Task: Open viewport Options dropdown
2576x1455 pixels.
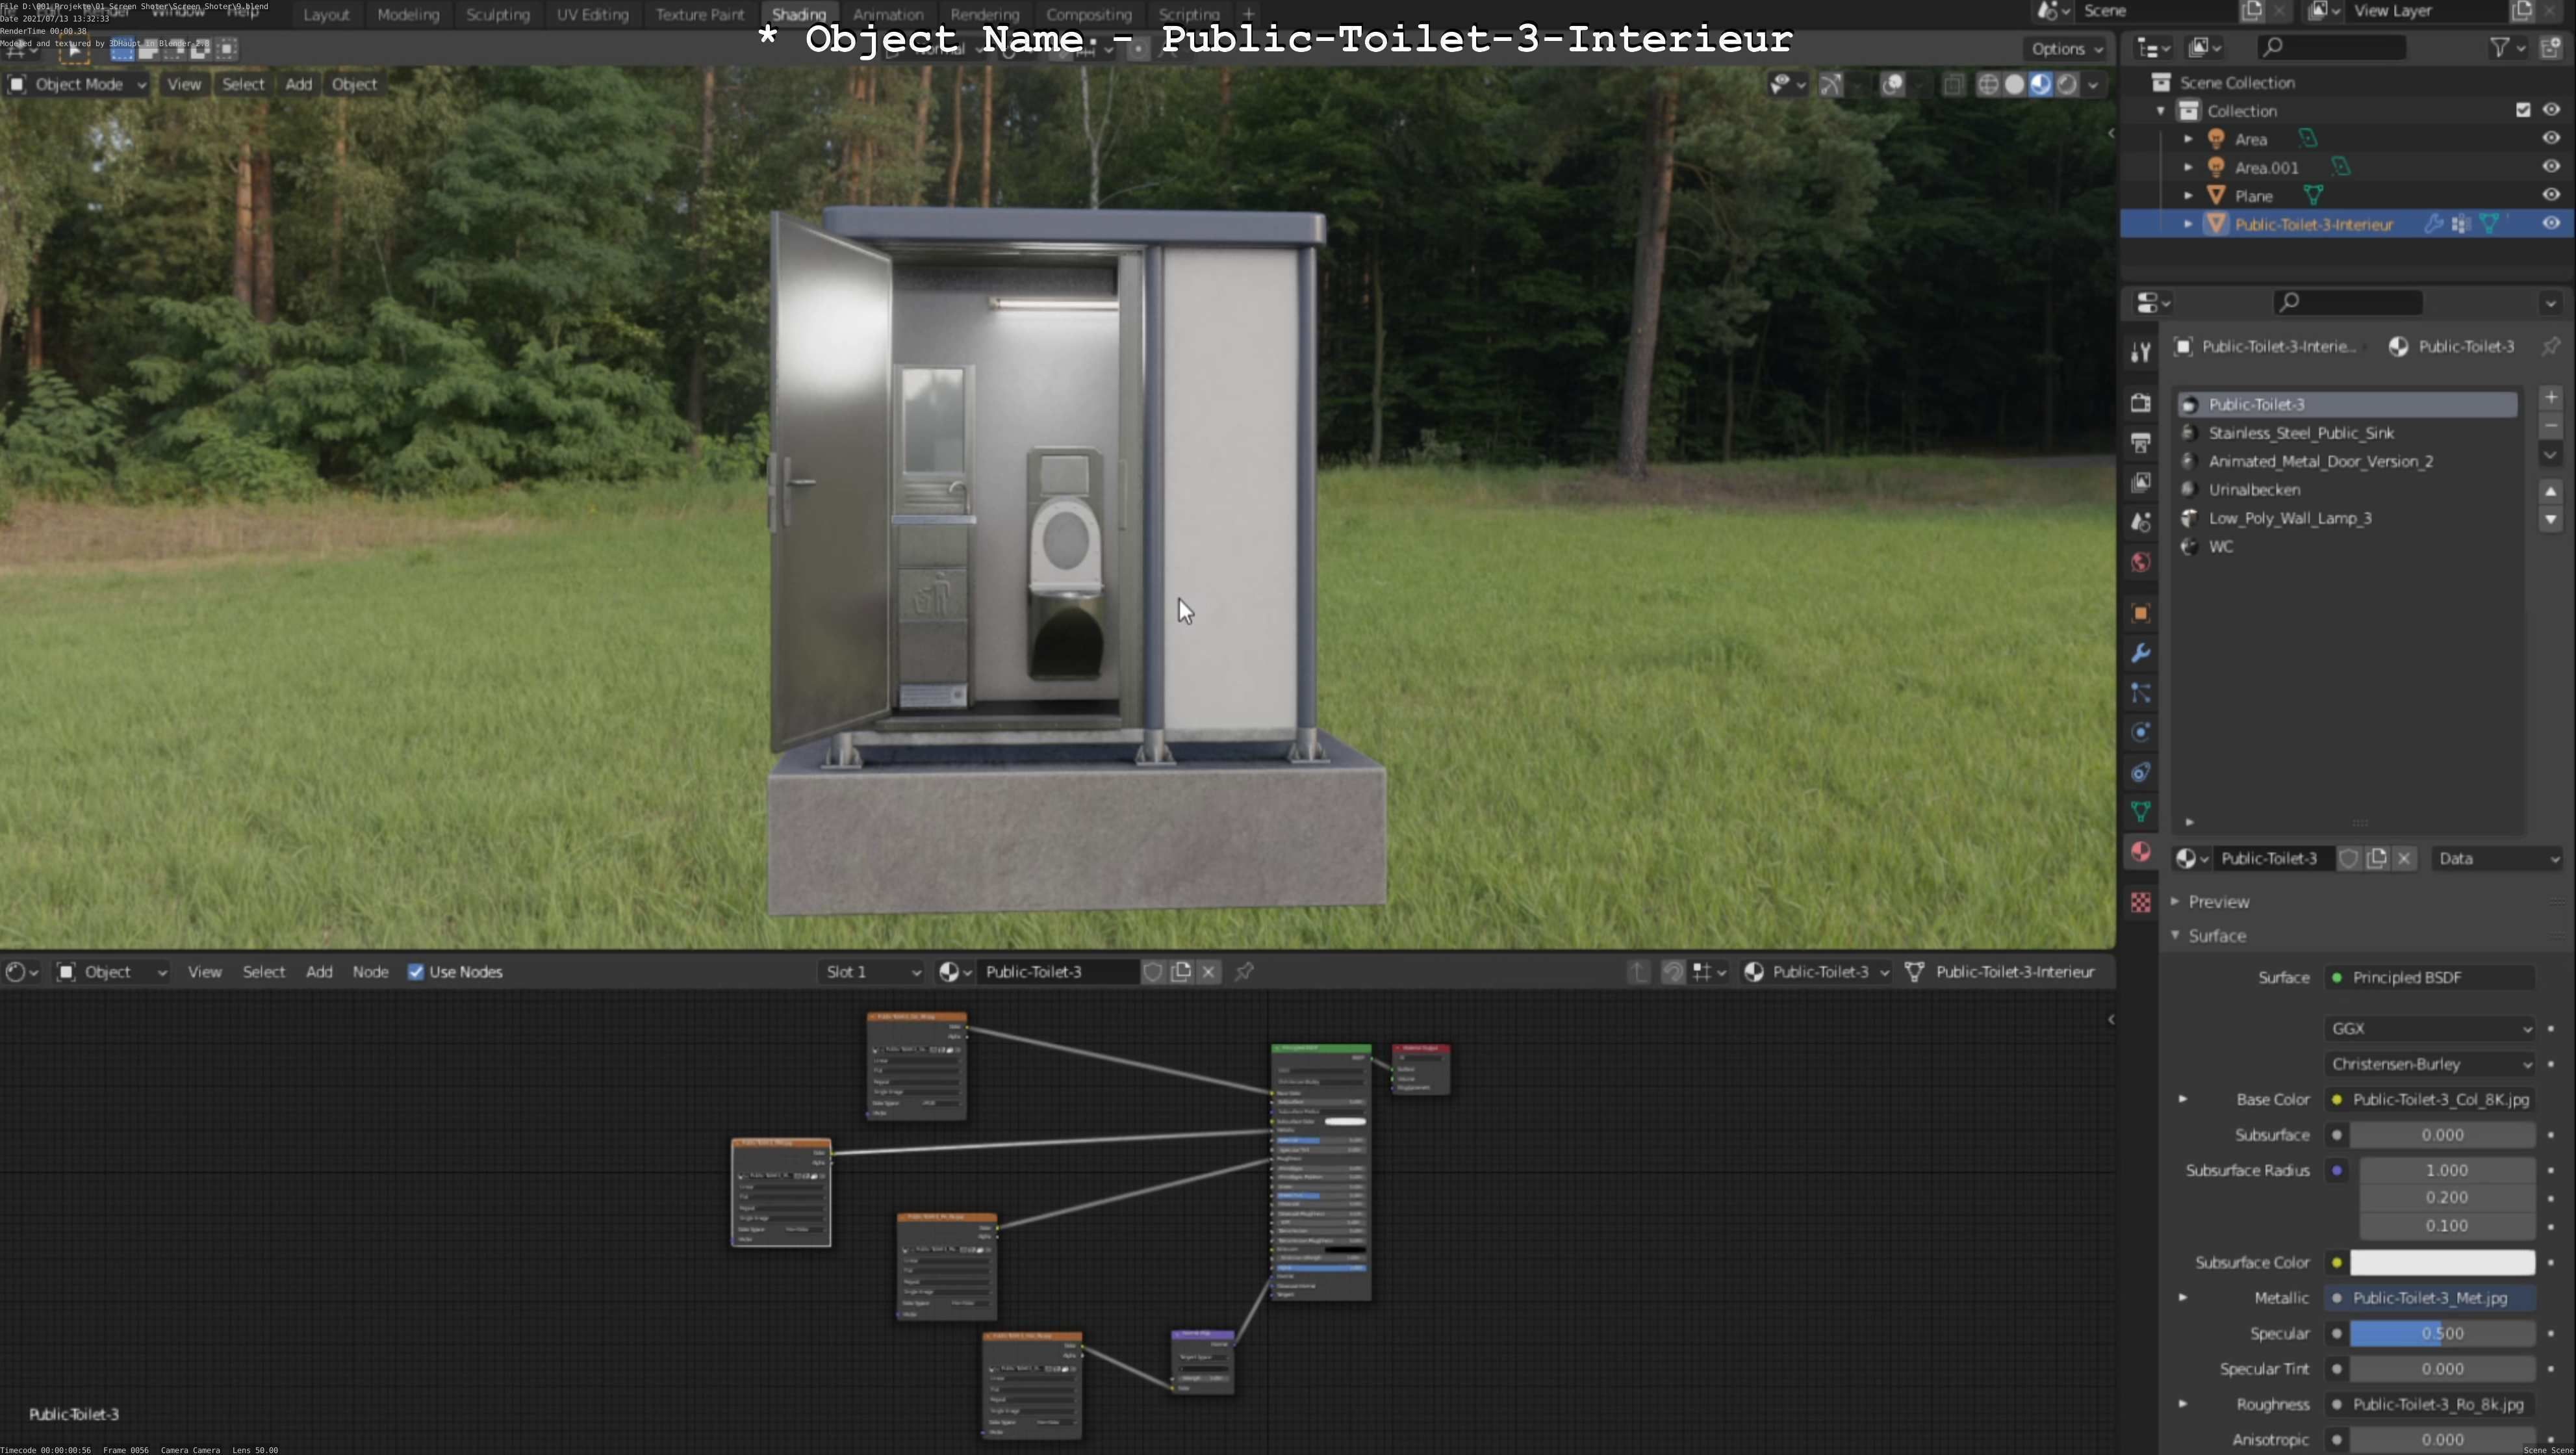Action: (x=2066, y=48)
